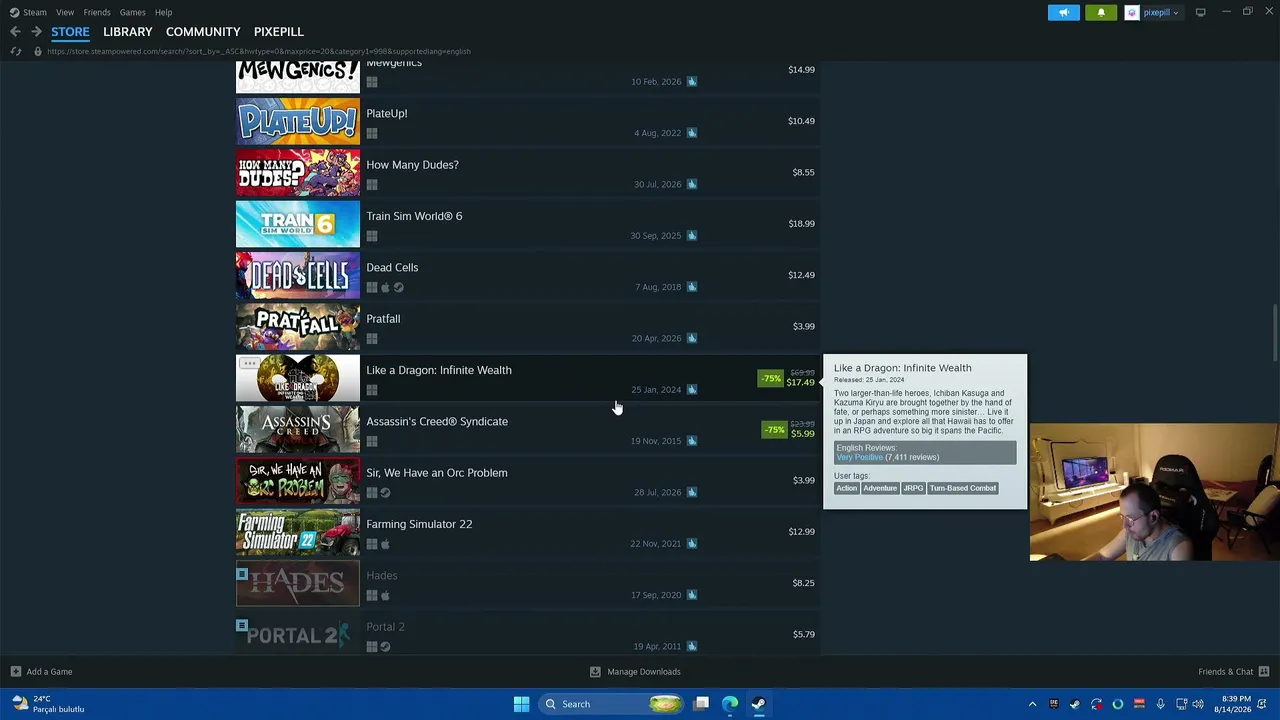Open the green notifications bell
This screenshot has width=1280, height=720.
point(1101,12)
